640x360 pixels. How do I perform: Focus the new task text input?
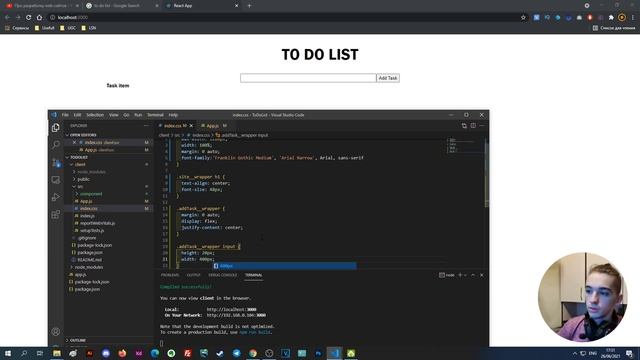308,78
